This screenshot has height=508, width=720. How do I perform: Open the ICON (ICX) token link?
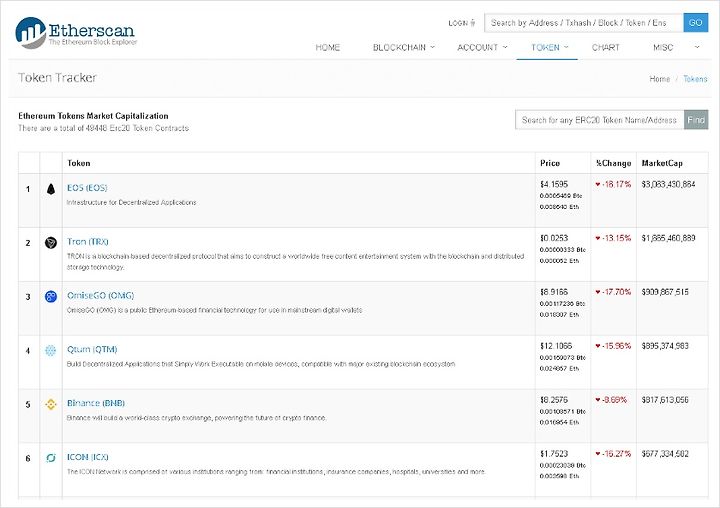pyautogui.click(x=88, y=457)
